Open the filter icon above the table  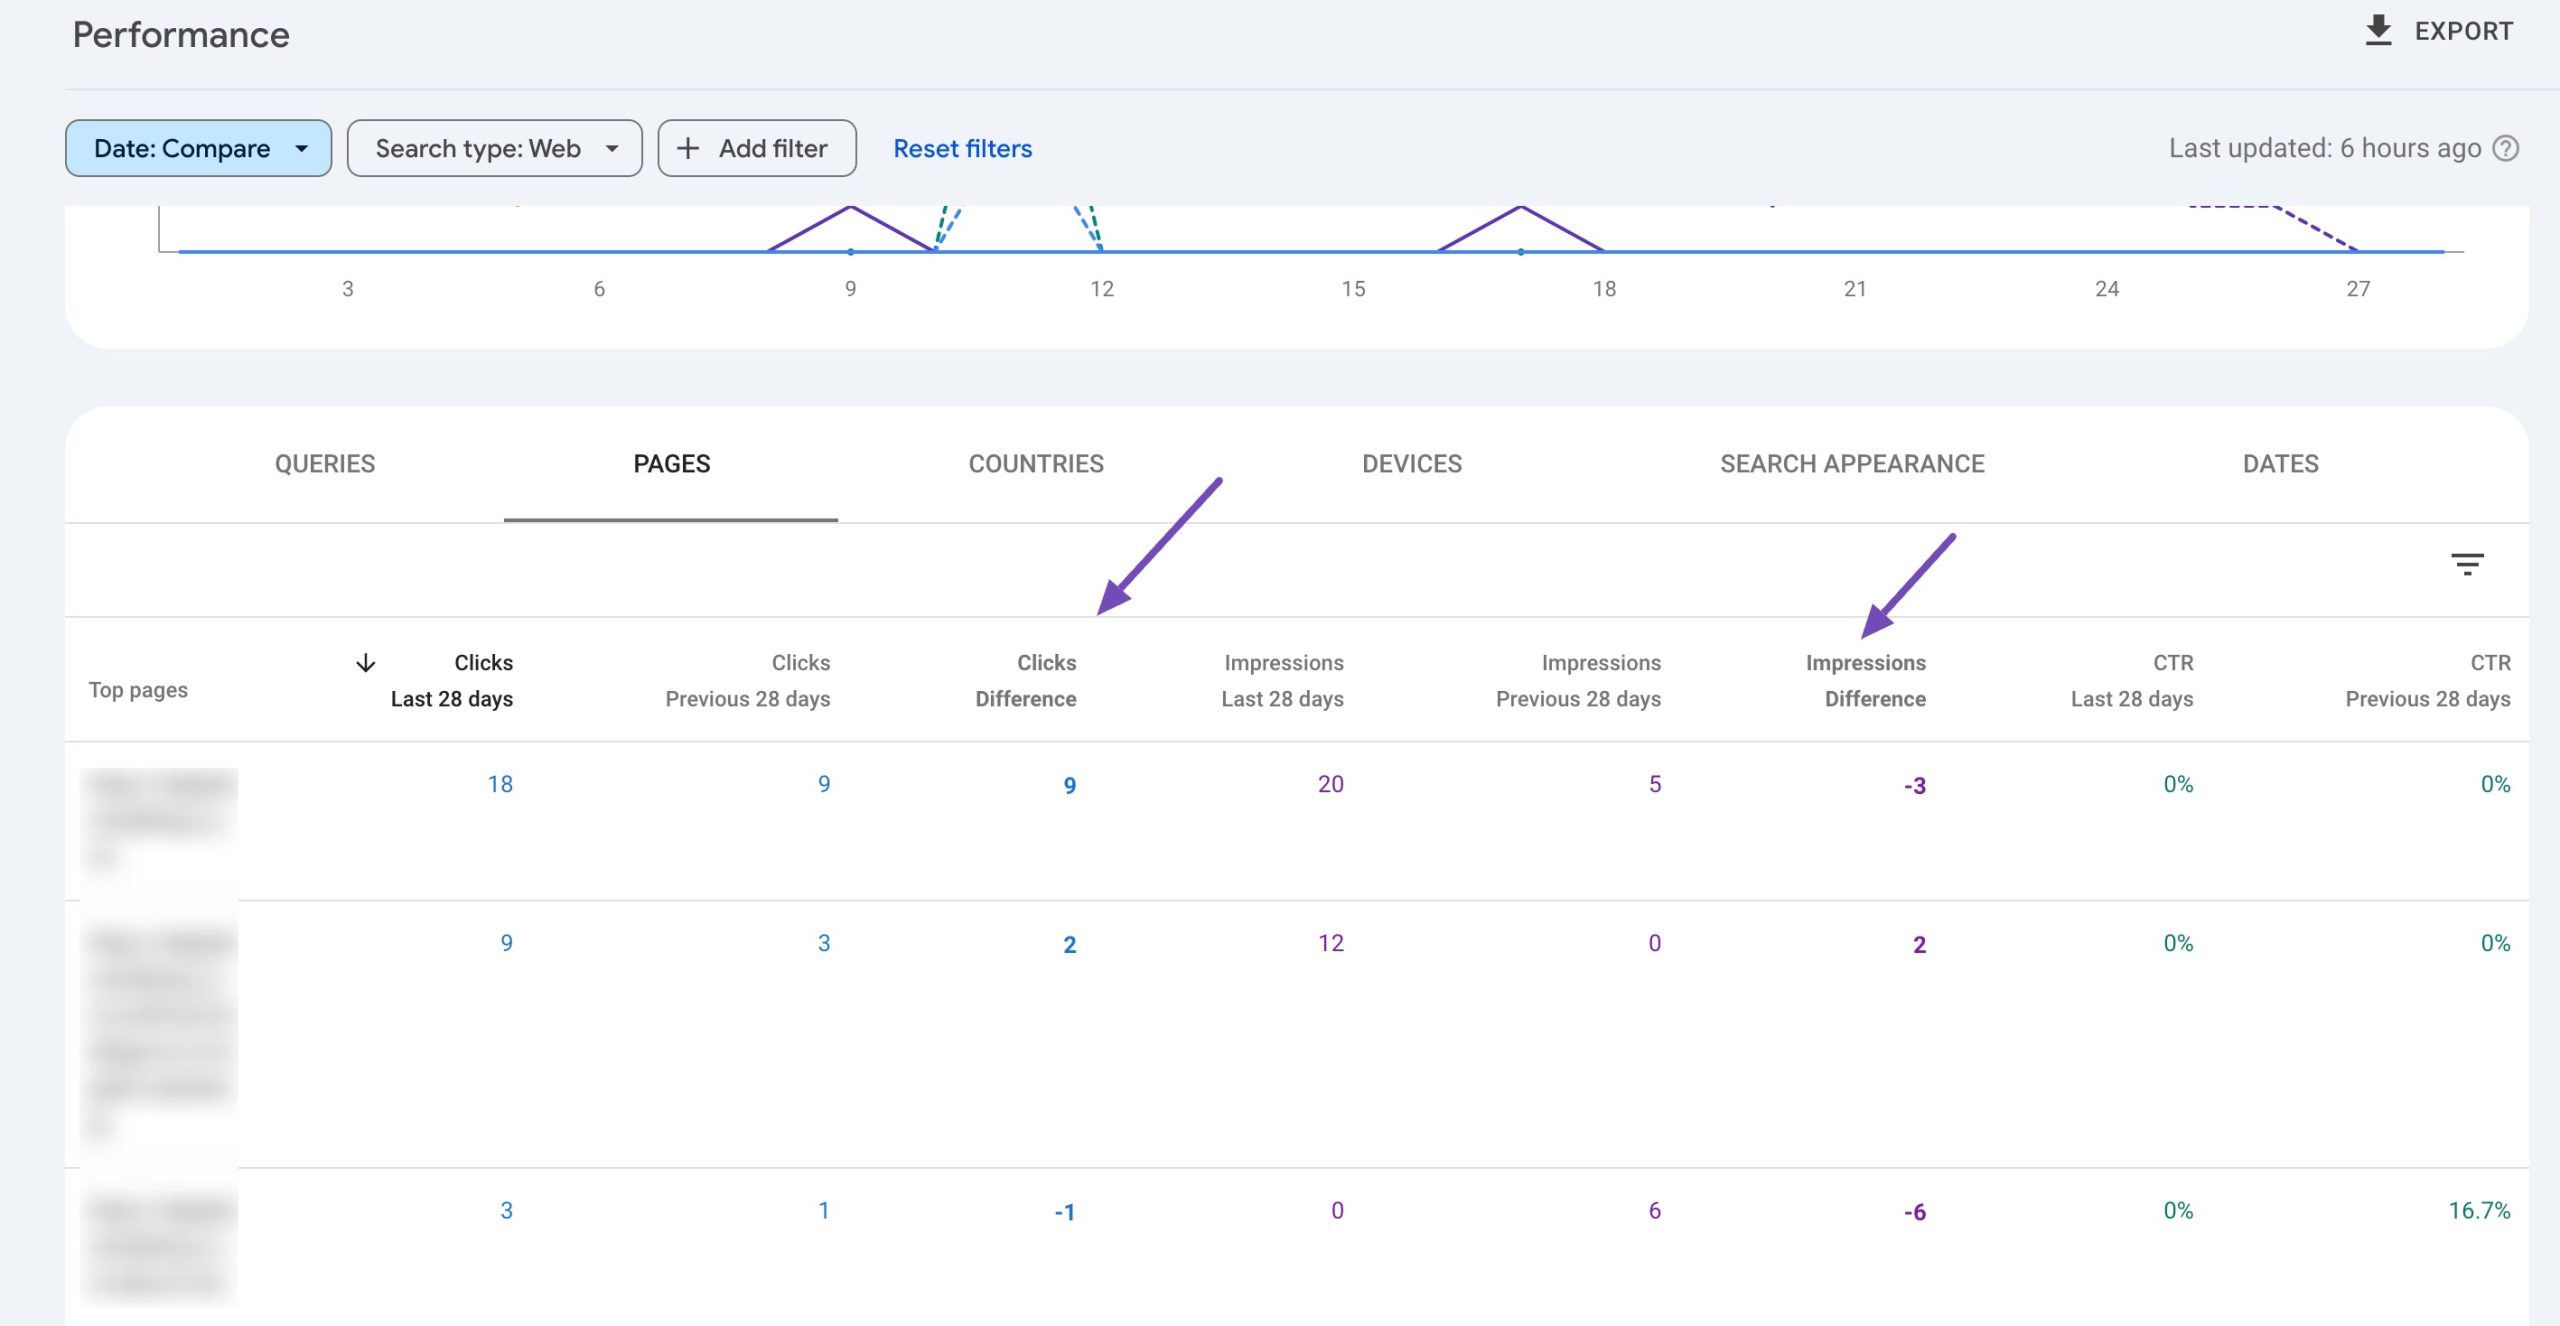2468,564
